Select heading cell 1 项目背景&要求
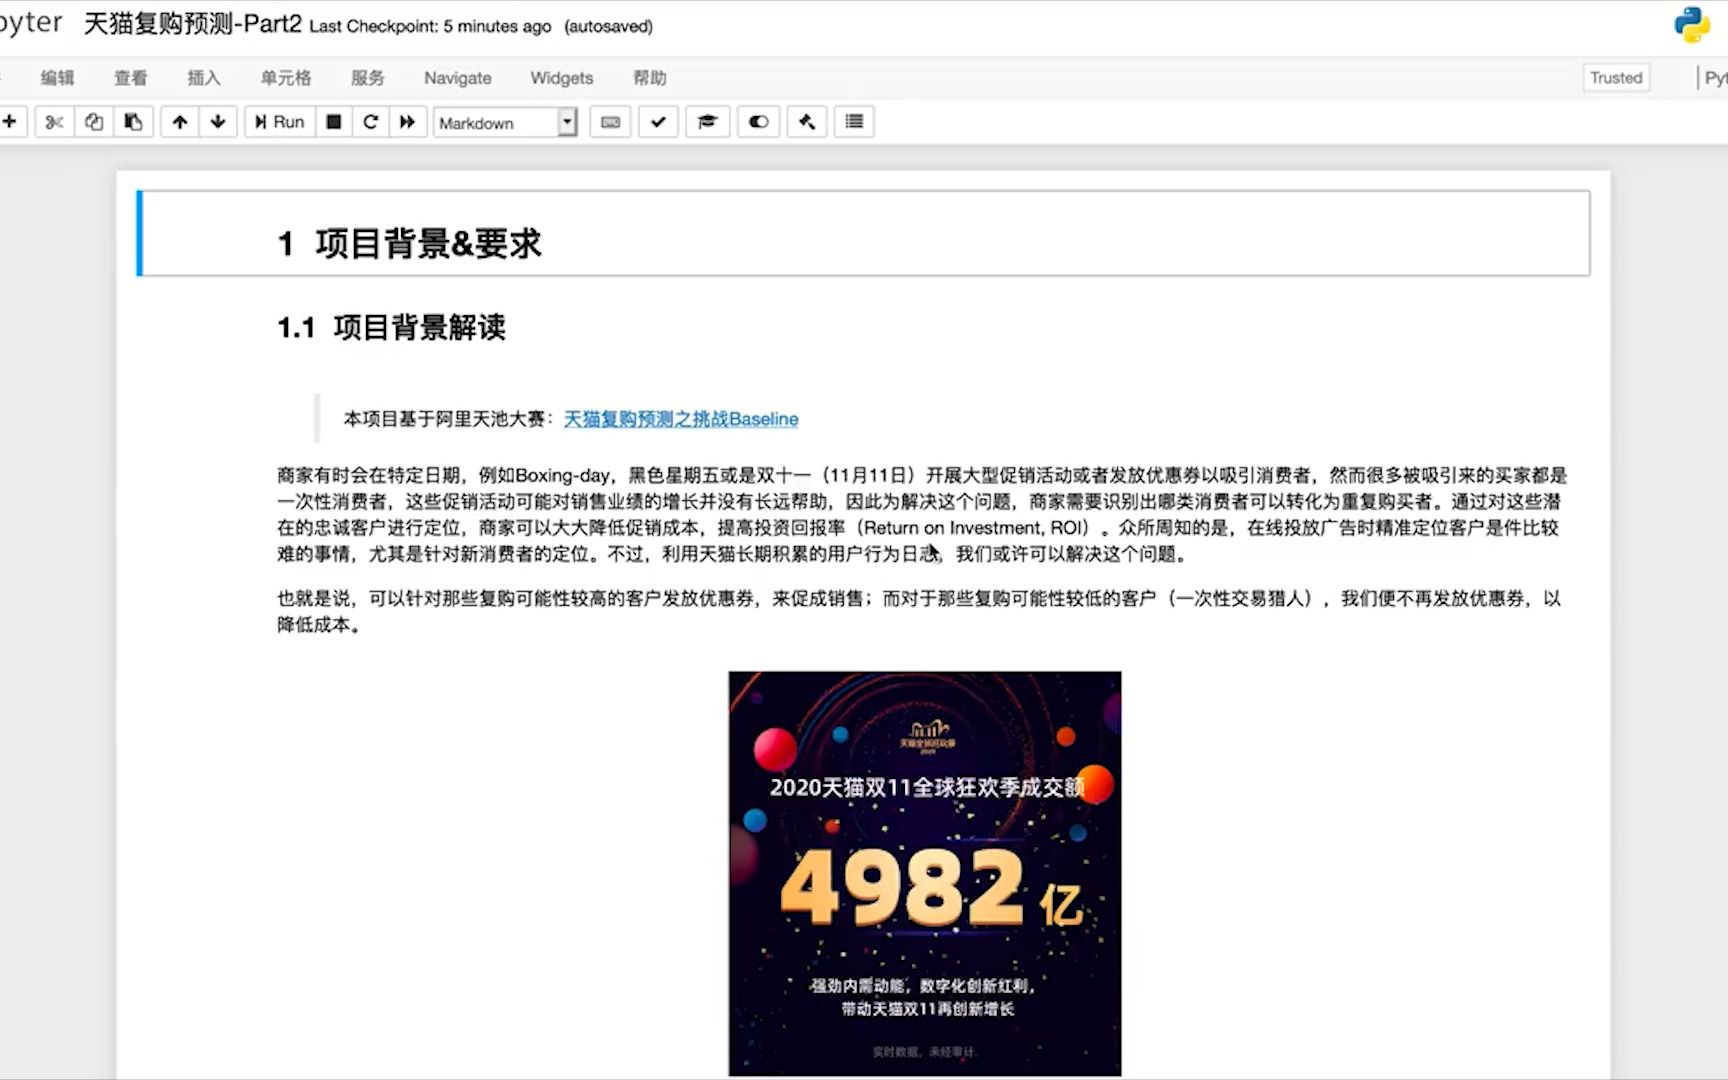The height and width of the screenshot is (1080, 1728). tap(864, 233)
